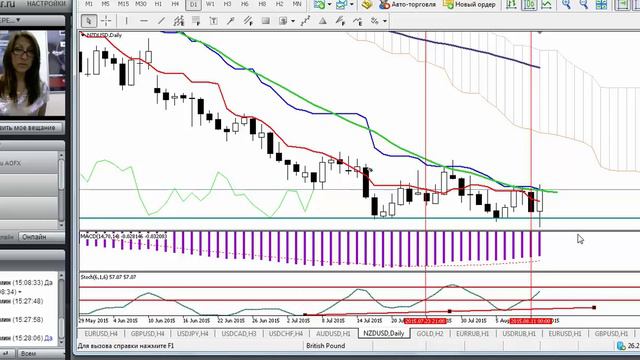Switch timeframe to M15
640x360 pixels.
[123, 4]
